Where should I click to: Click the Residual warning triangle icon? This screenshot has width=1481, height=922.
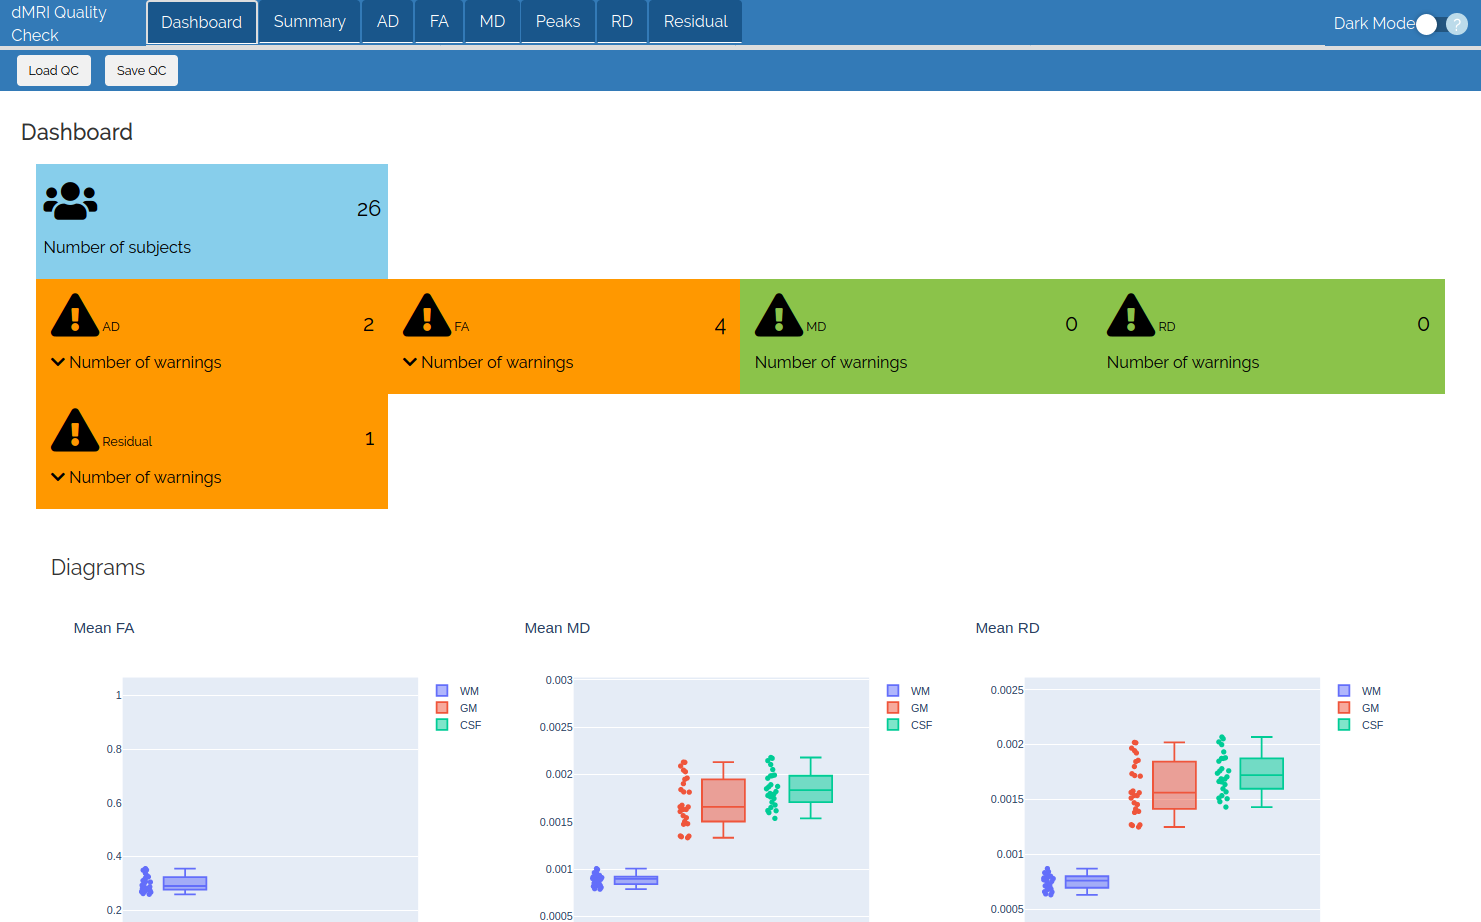75,431
